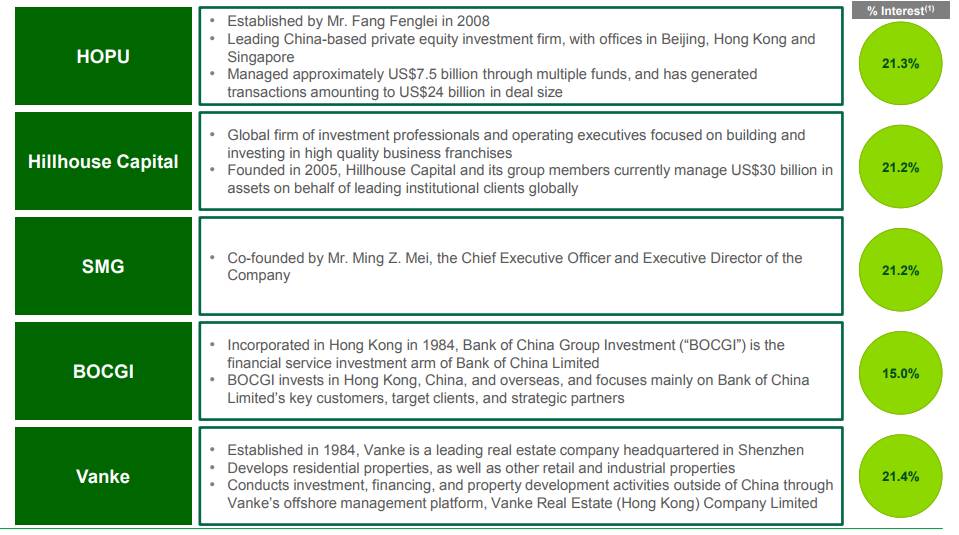Viewport: 959px width, 535px height.
Task: Select the BOCGI label box
Action: [x=103, y=371]
